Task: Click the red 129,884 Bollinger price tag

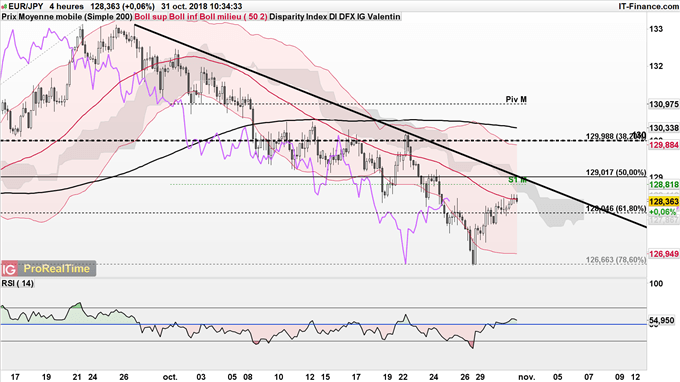Action: coord(664,145)
